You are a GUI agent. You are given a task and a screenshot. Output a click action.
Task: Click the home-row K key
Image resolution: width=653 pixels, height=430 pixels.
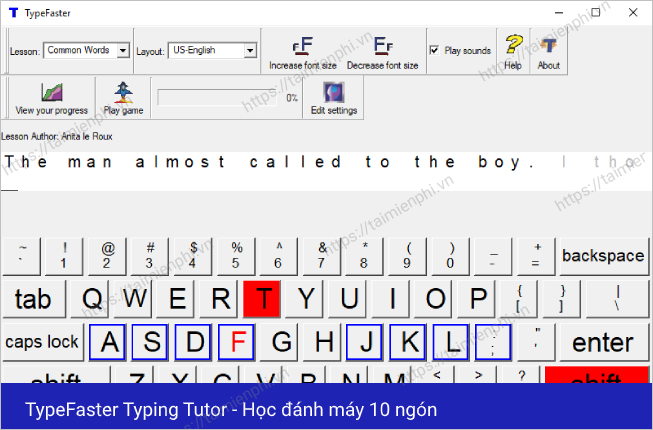click(x=408, y=342)
